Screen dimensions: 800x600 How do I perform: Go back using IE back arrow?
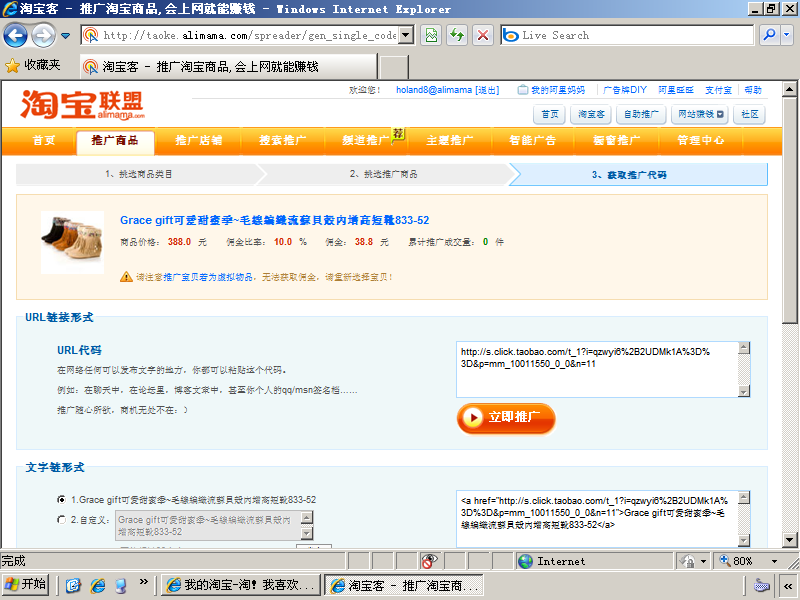click(x=15, y=35)
